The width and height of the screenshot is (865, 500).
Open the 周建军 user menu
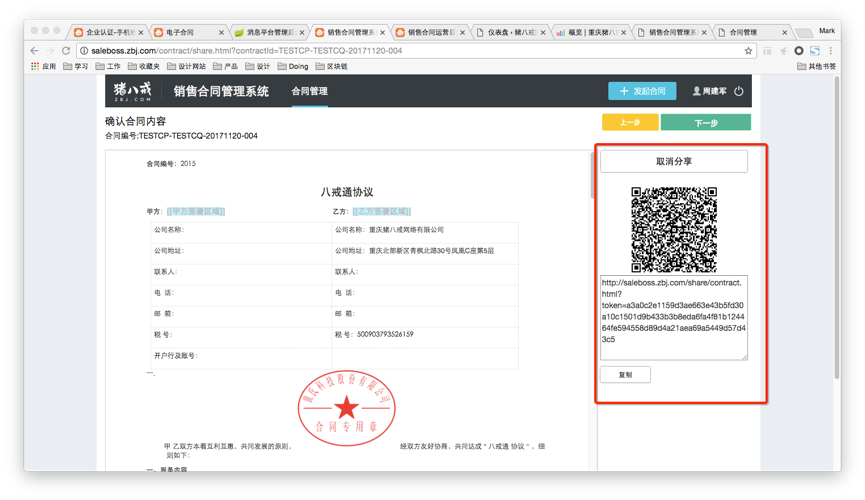tap(709, 91)
